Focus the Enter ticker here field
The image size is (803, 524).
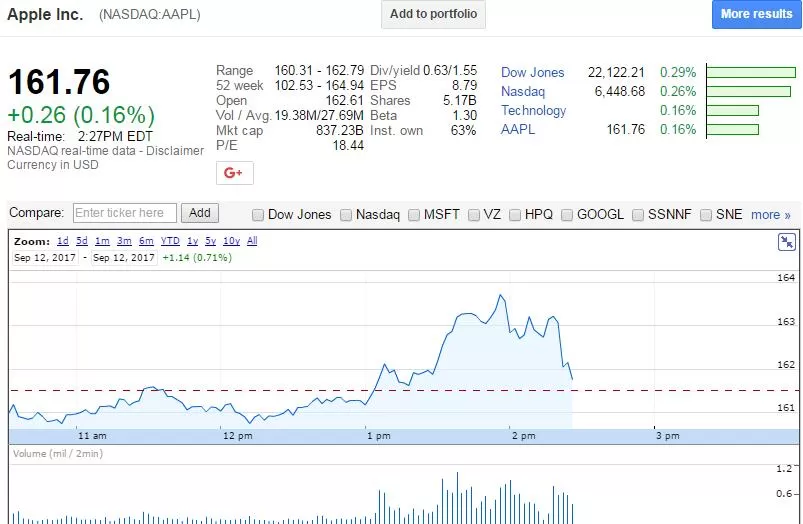125,213
